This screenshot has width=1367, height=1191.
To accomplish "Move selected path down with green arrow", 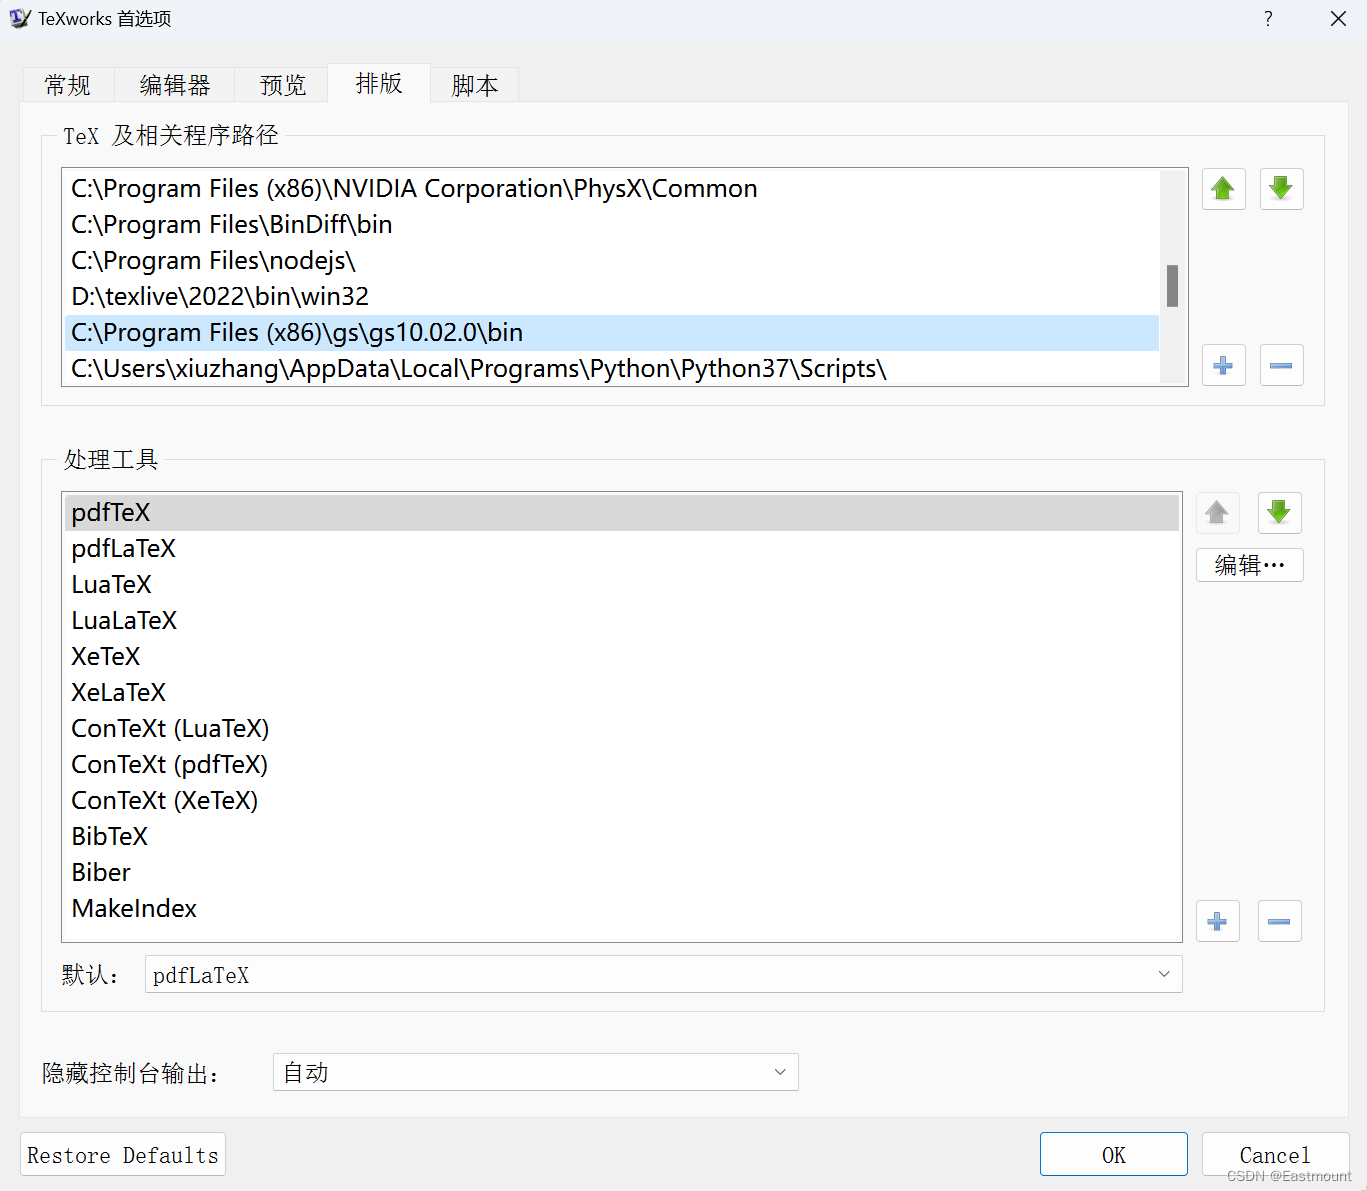I will pyautogui.click(x=1281, y=189).
